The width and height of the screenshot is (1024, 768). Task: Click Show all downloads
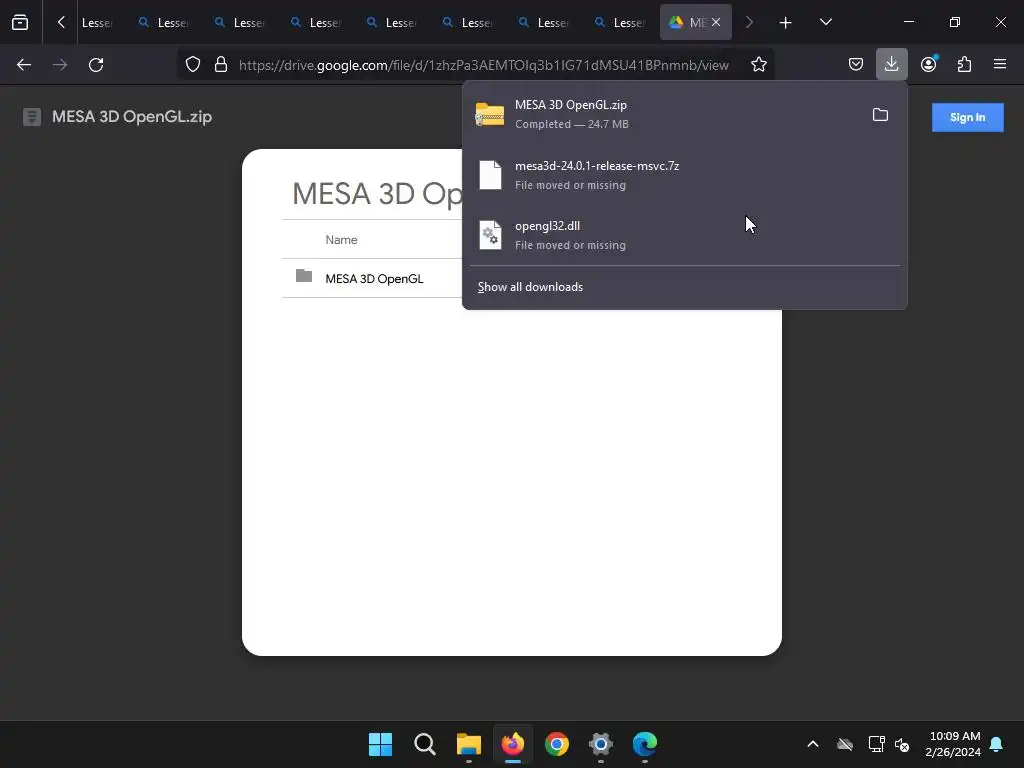530,287
